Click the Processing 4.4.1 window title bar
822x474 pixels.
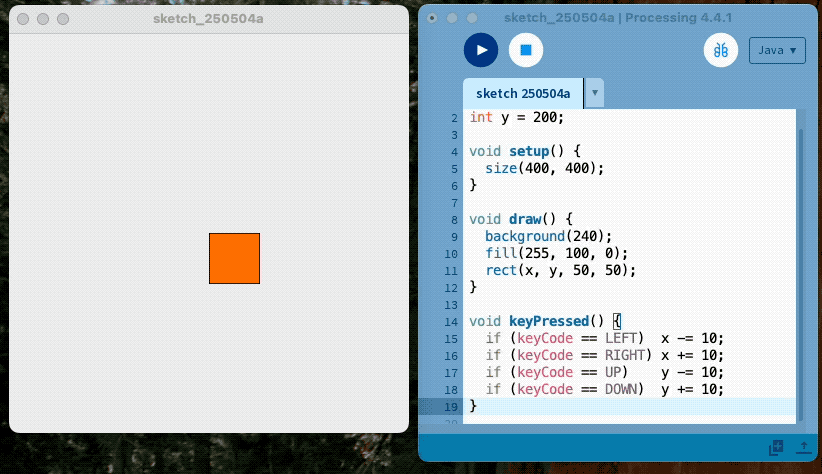pyautogui.click(x=618, y=18)
